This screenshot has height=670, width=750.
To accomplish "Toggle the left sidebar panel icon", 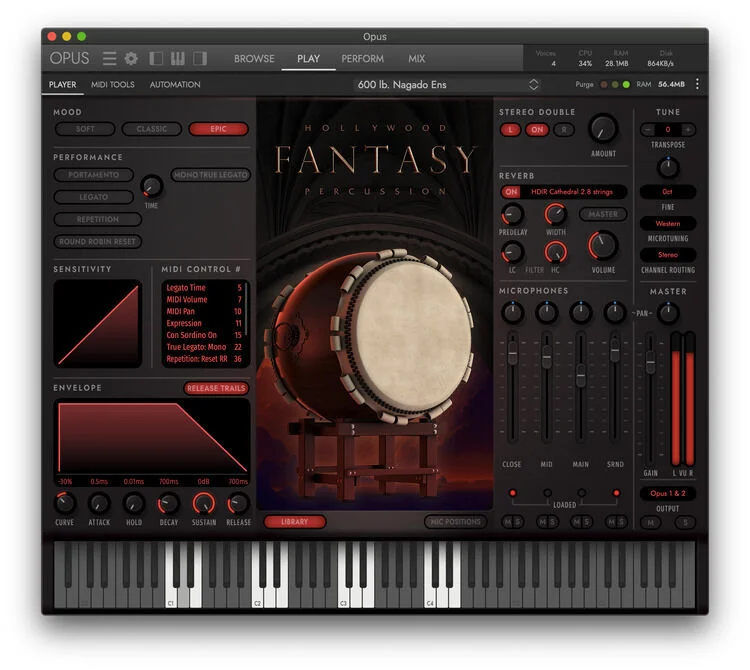I will (x=156, y=58).
